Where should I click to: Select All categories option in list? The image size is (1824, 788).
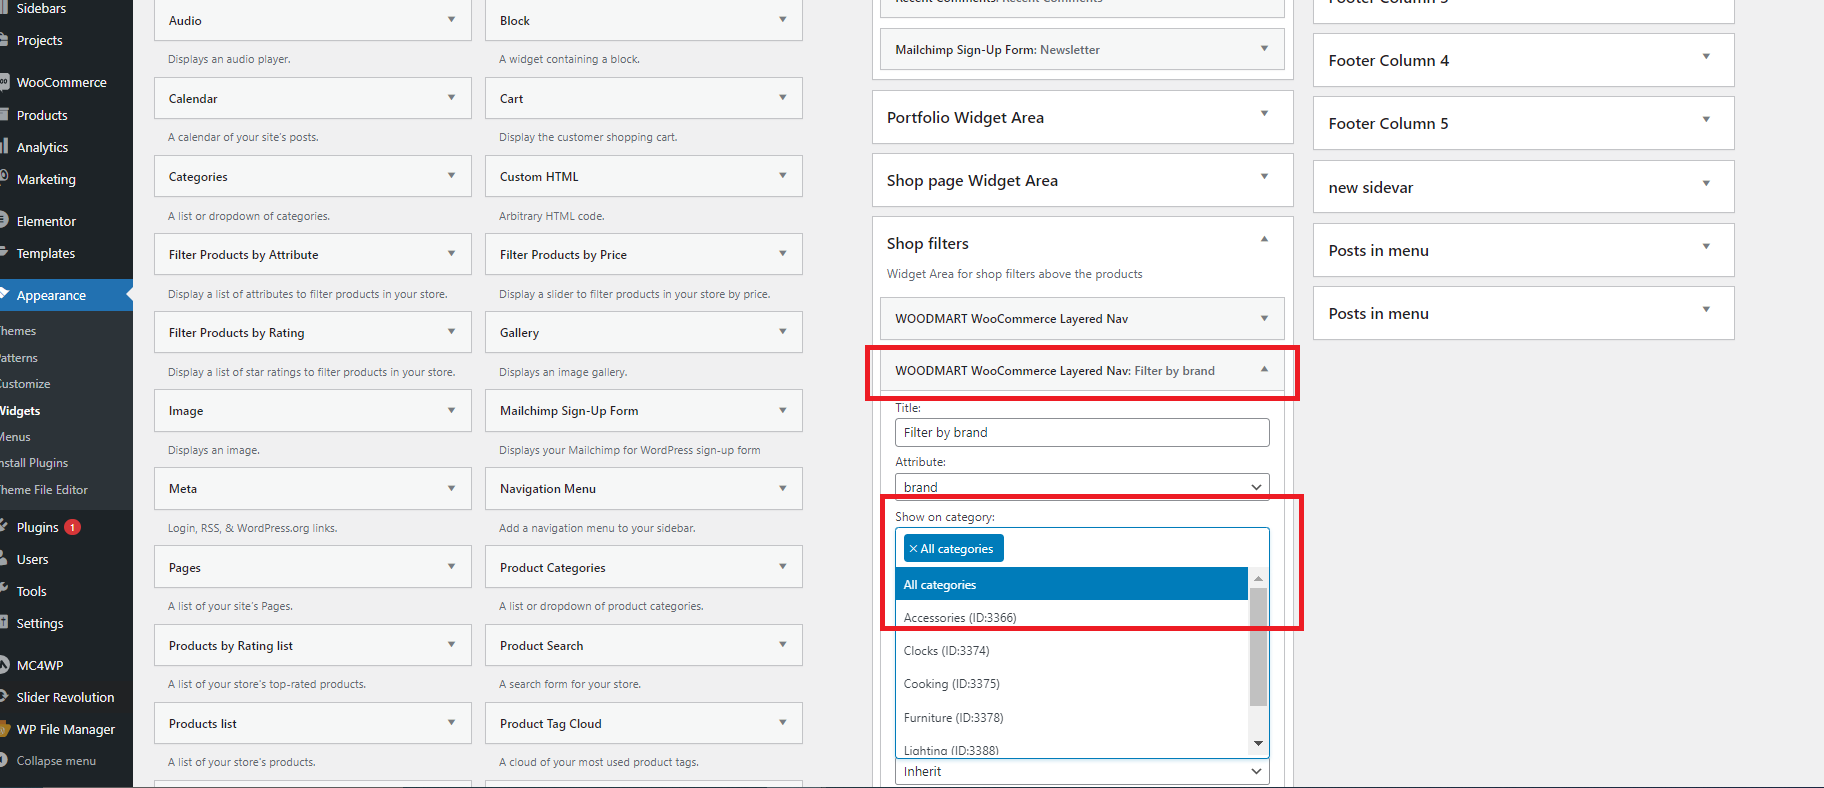[1072, 584]
